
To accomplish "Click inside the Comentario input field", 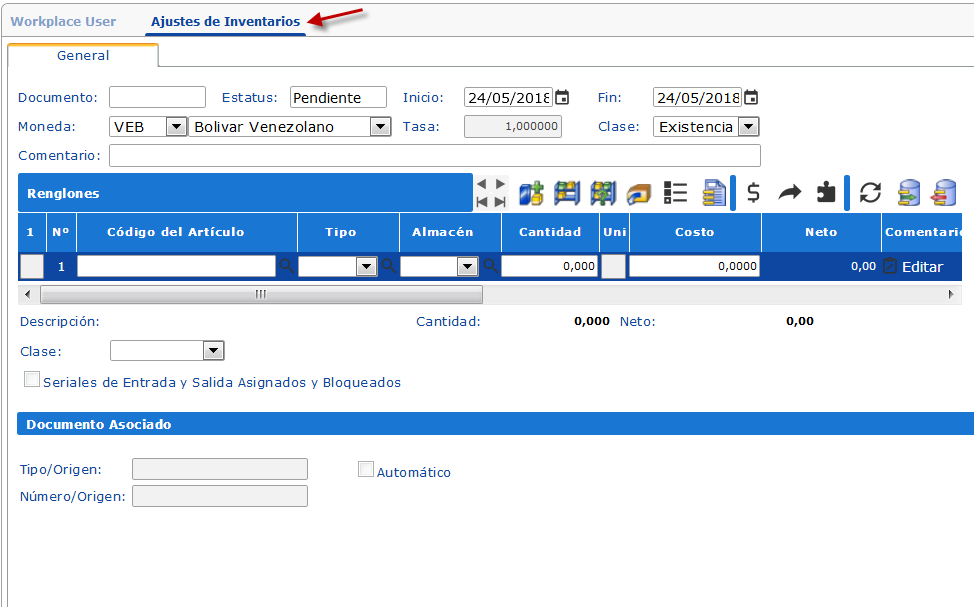I will (400, 155).
